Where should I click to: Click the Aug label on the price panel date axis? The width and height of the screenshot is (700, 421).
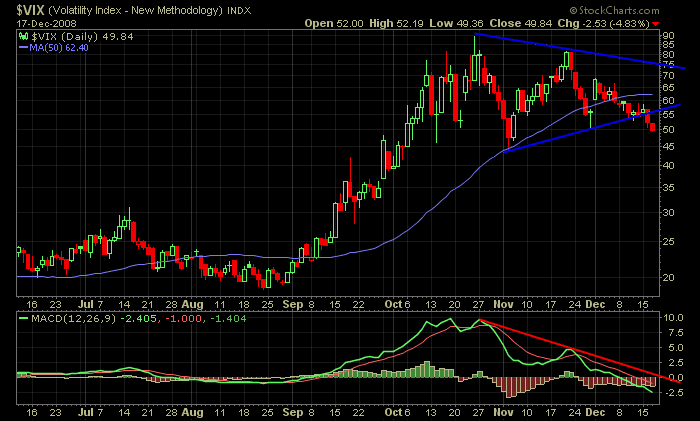click(192, 304)
